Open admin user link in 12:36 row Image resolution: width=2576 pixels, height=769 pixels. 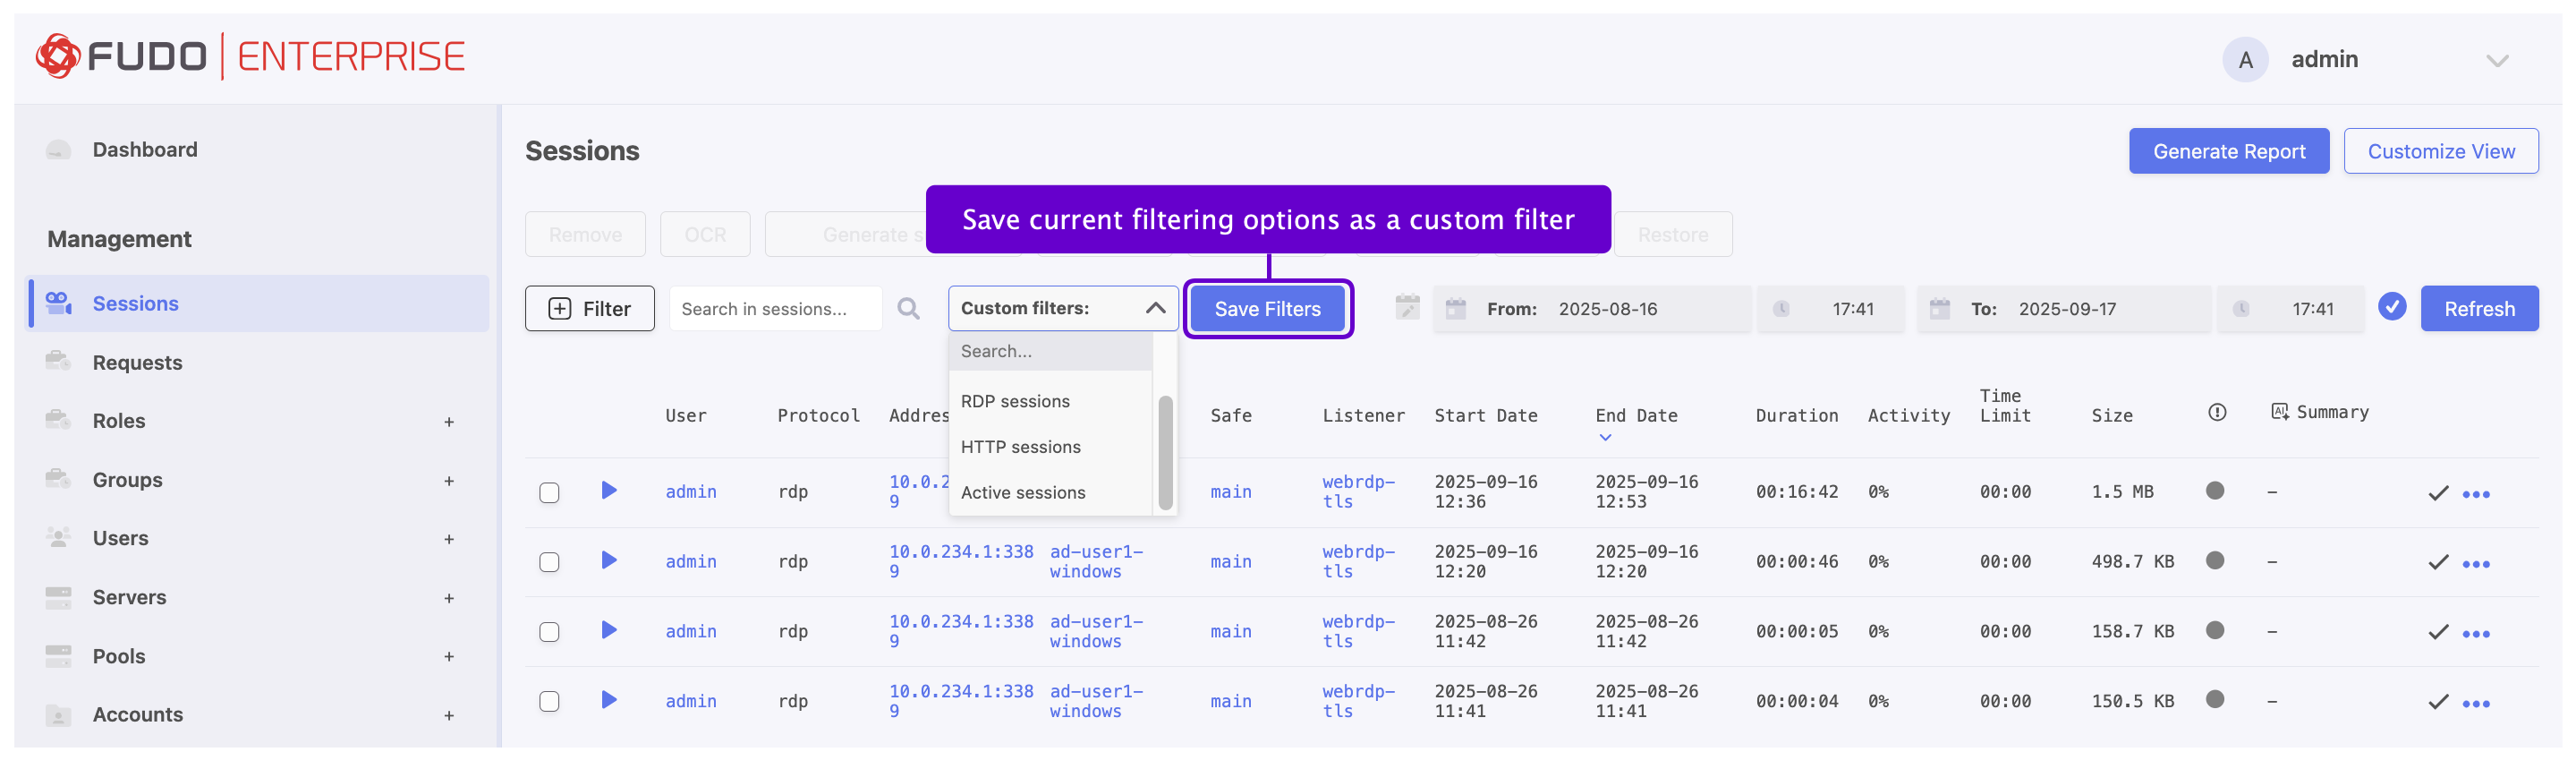pos(691,492)
